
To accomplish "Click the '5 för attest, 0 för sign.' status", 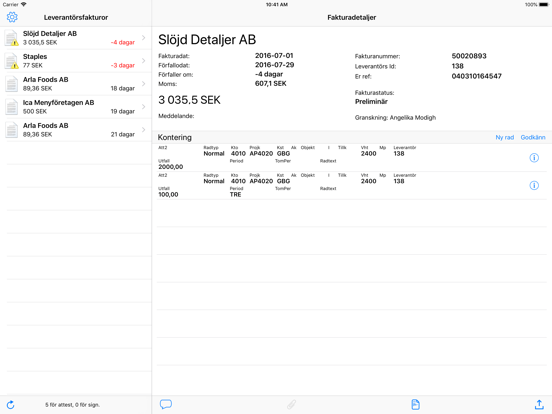I will 72,405.
